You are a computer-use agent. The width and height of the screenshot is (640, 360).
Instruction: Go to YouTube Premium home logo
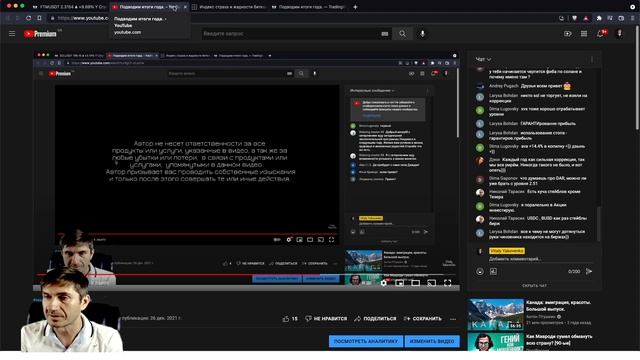point(40,34)
